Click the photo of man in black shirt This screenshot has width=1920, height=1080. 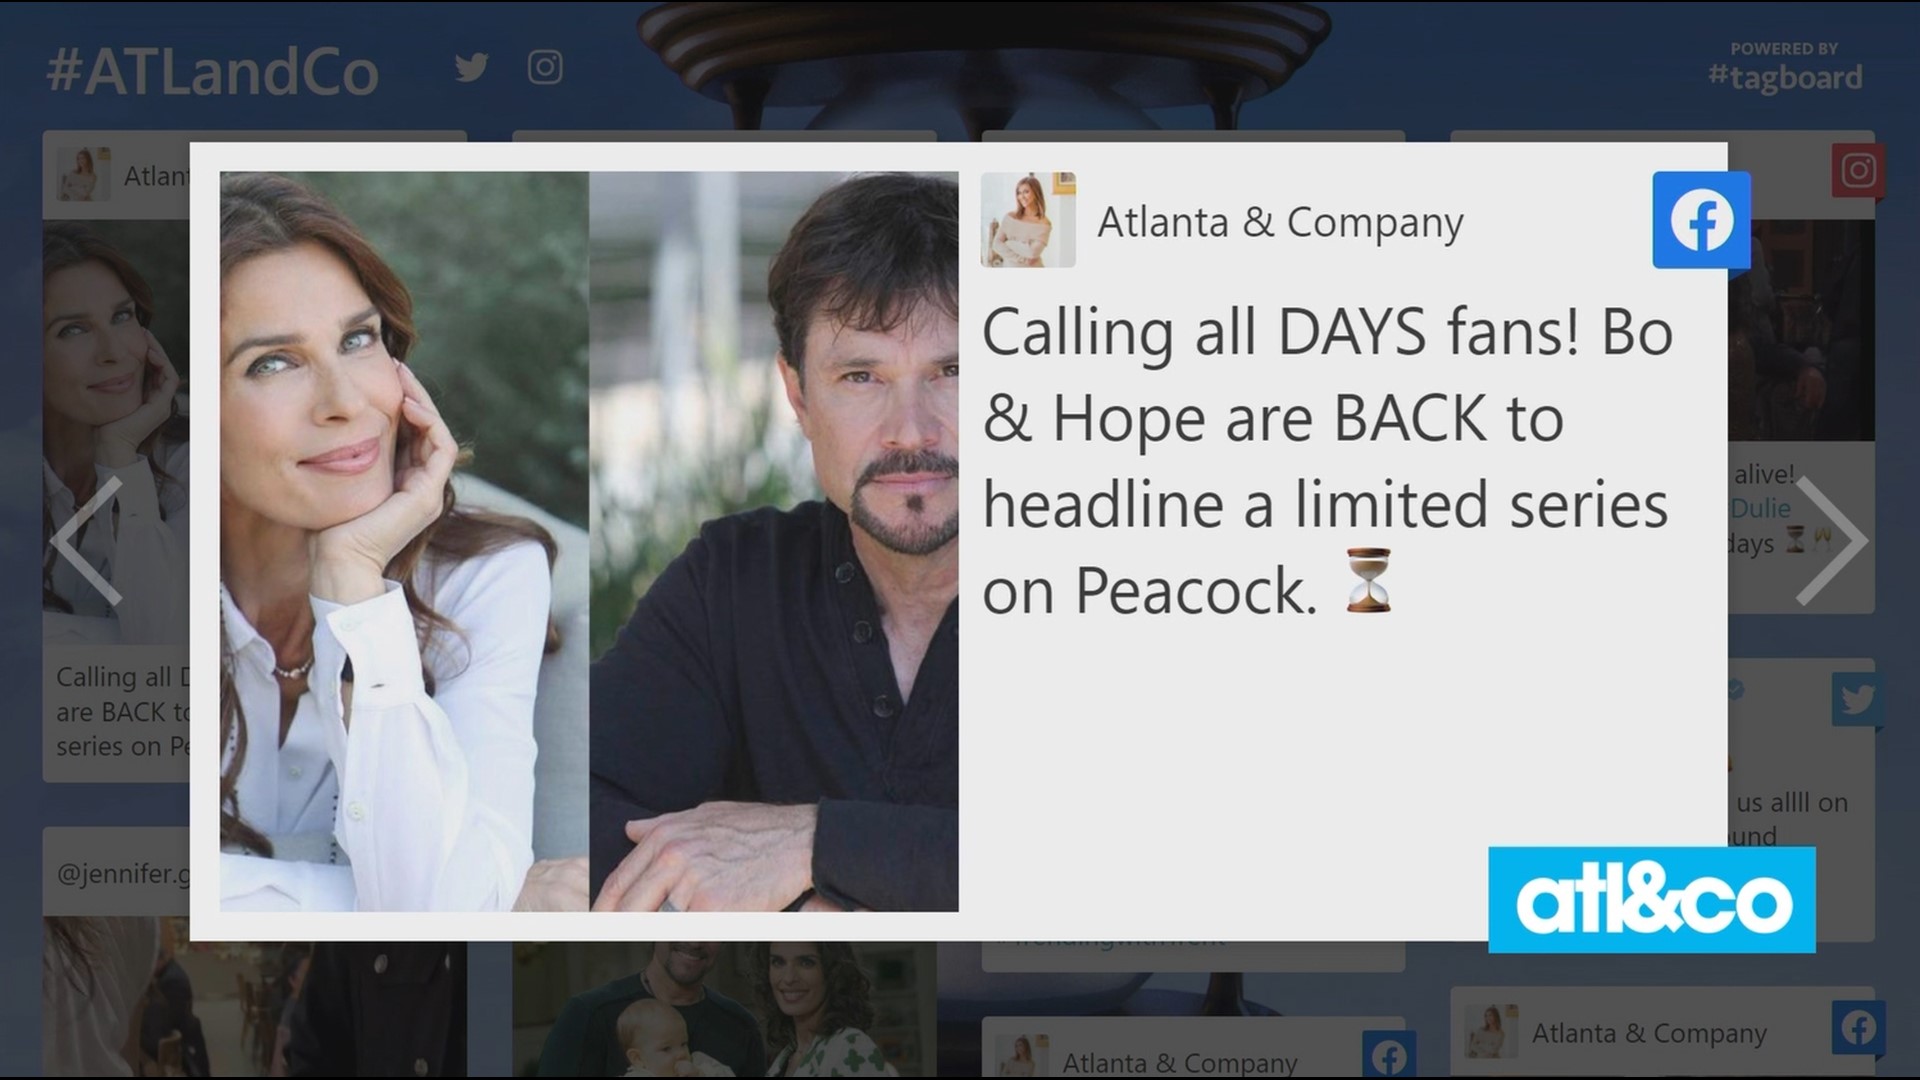click(x=774, y=541)
